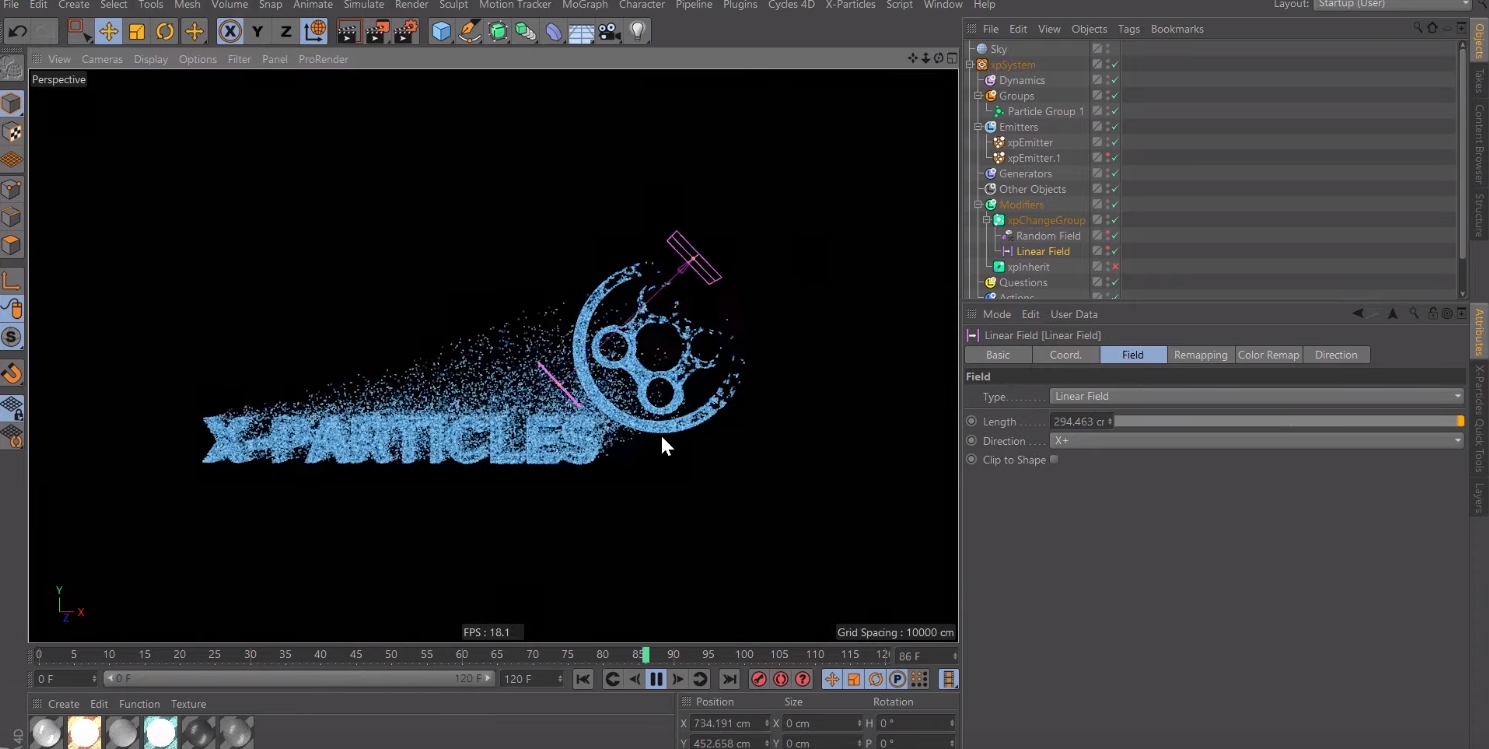Switch to the Direction tab
Screen dimensions: 1489x749
1336,355
